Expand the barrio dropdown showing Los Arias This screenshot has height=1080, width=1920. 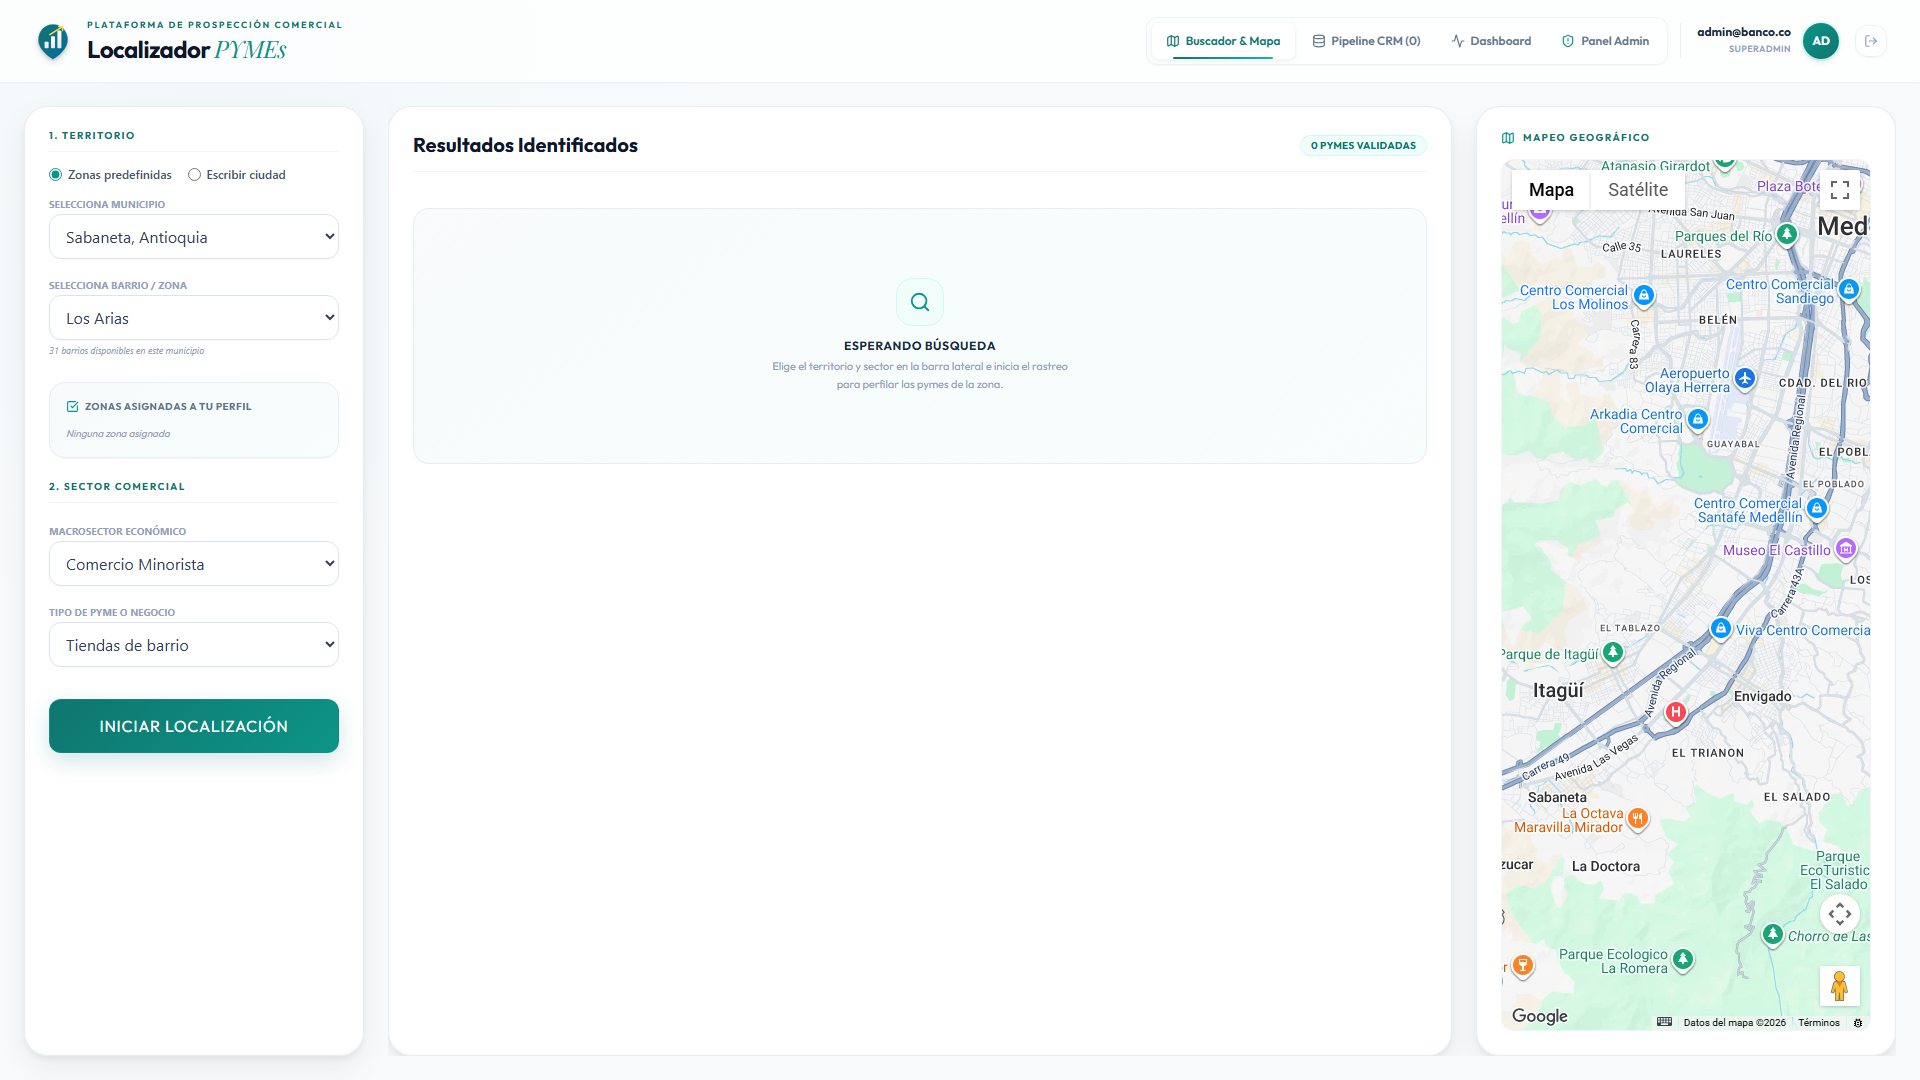point(194,318)
